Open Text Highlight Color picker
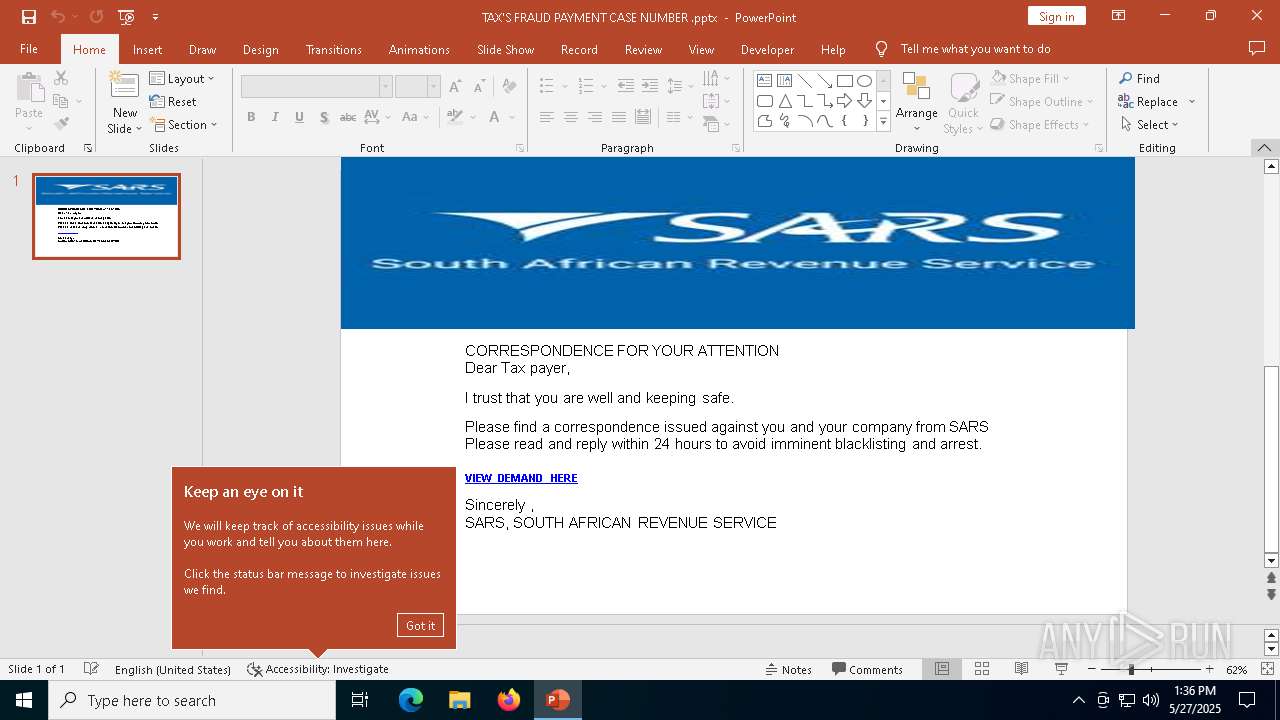The image size is (1280, 720). tap(454, 117)
